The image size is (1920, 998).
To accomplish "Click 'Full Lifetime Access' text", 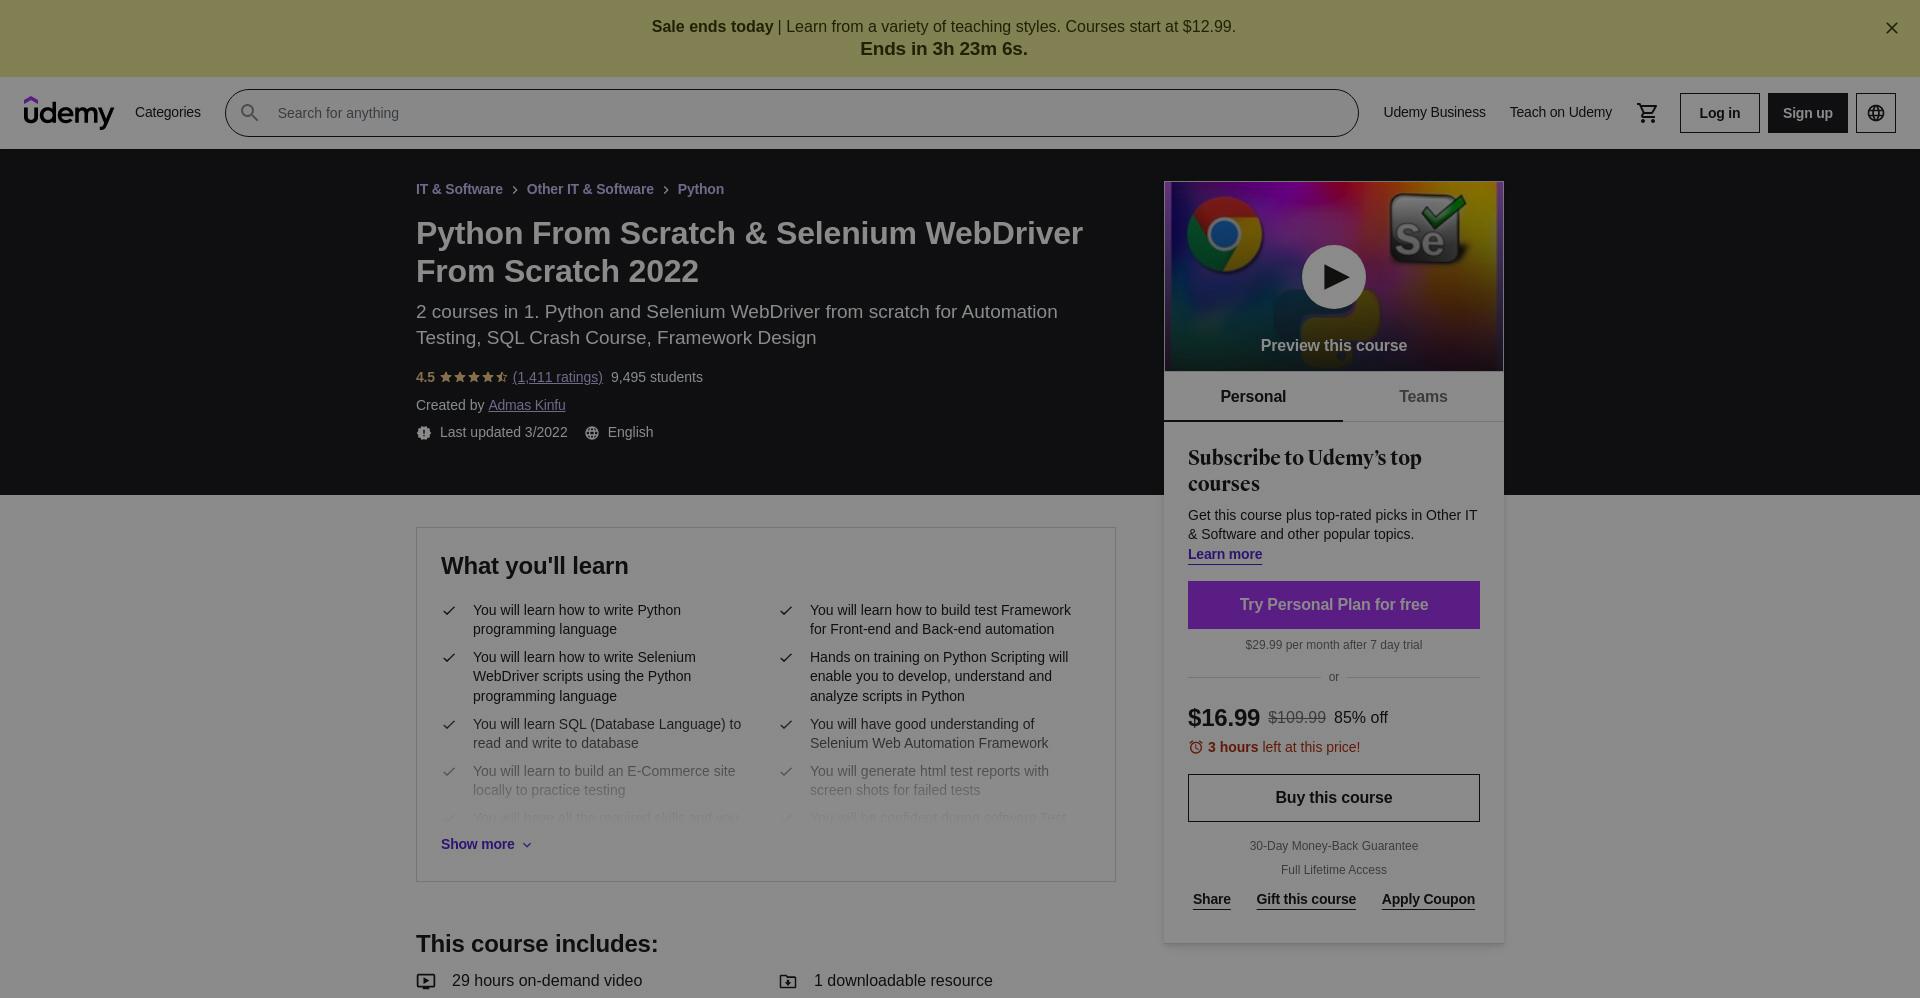I will coord(1333,870).
